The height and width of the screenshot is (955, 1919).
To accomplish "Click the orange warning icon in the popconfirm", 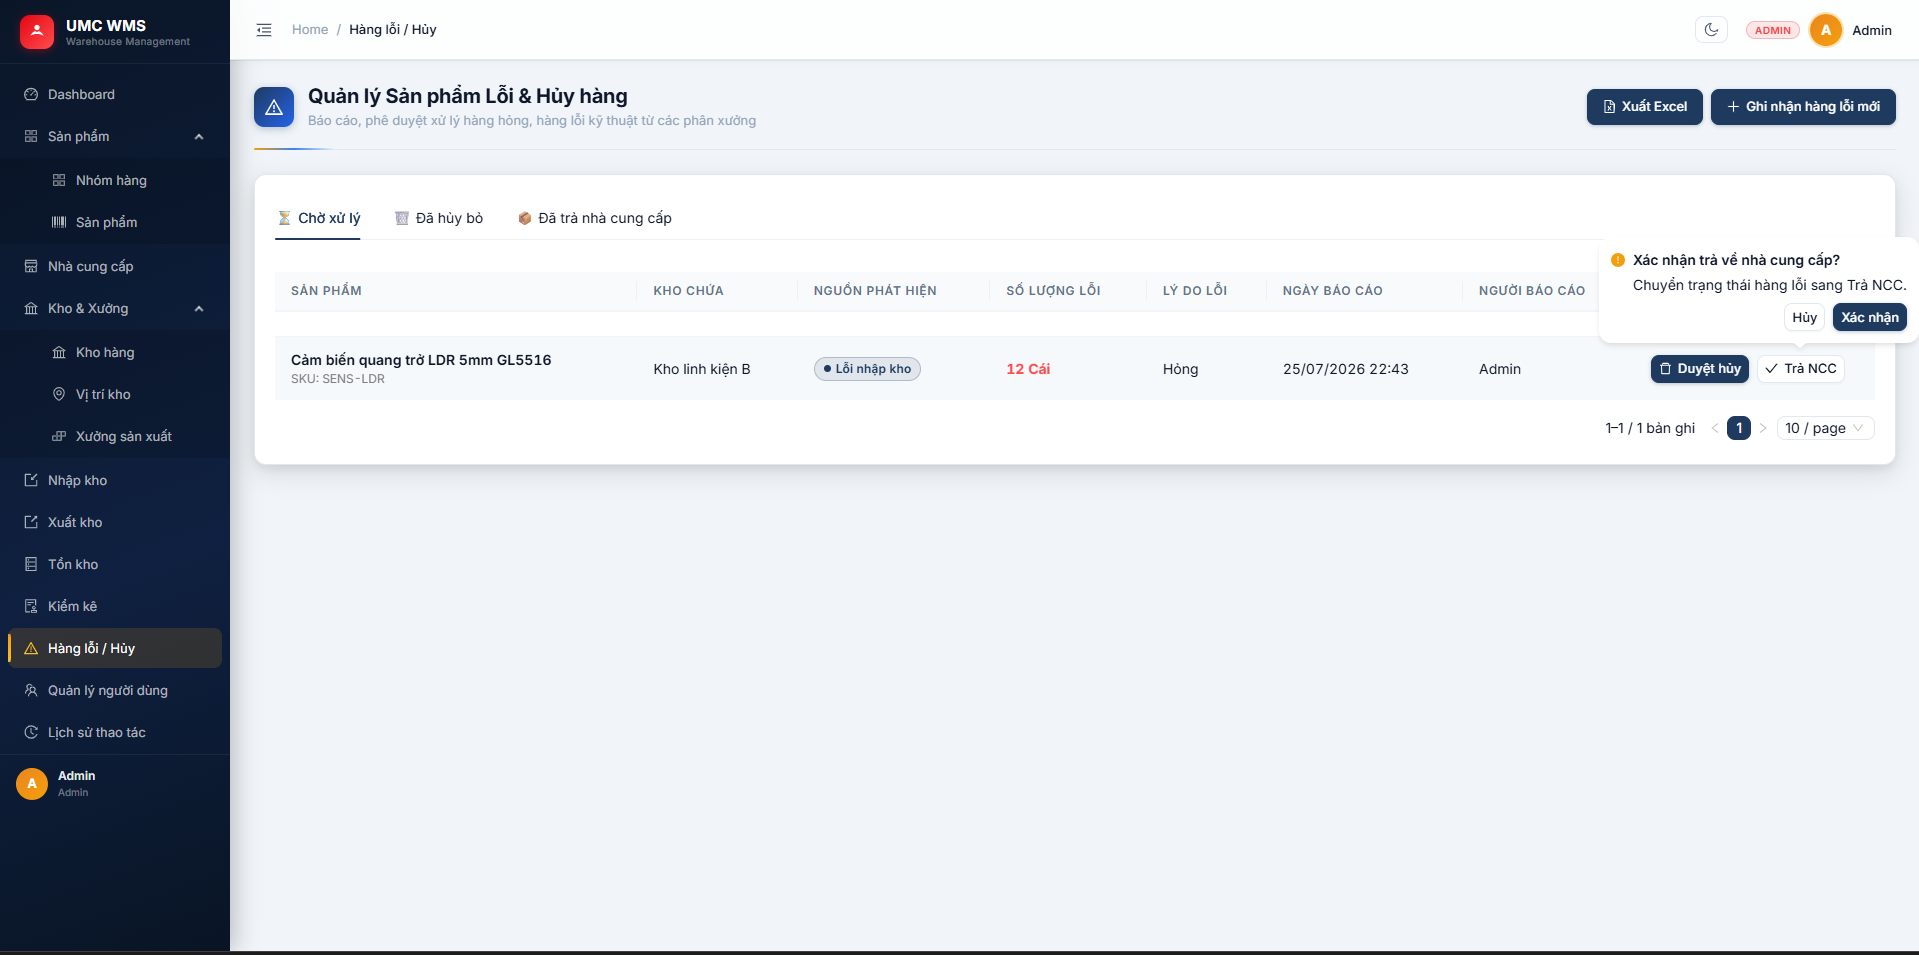I will point(1617,260).
